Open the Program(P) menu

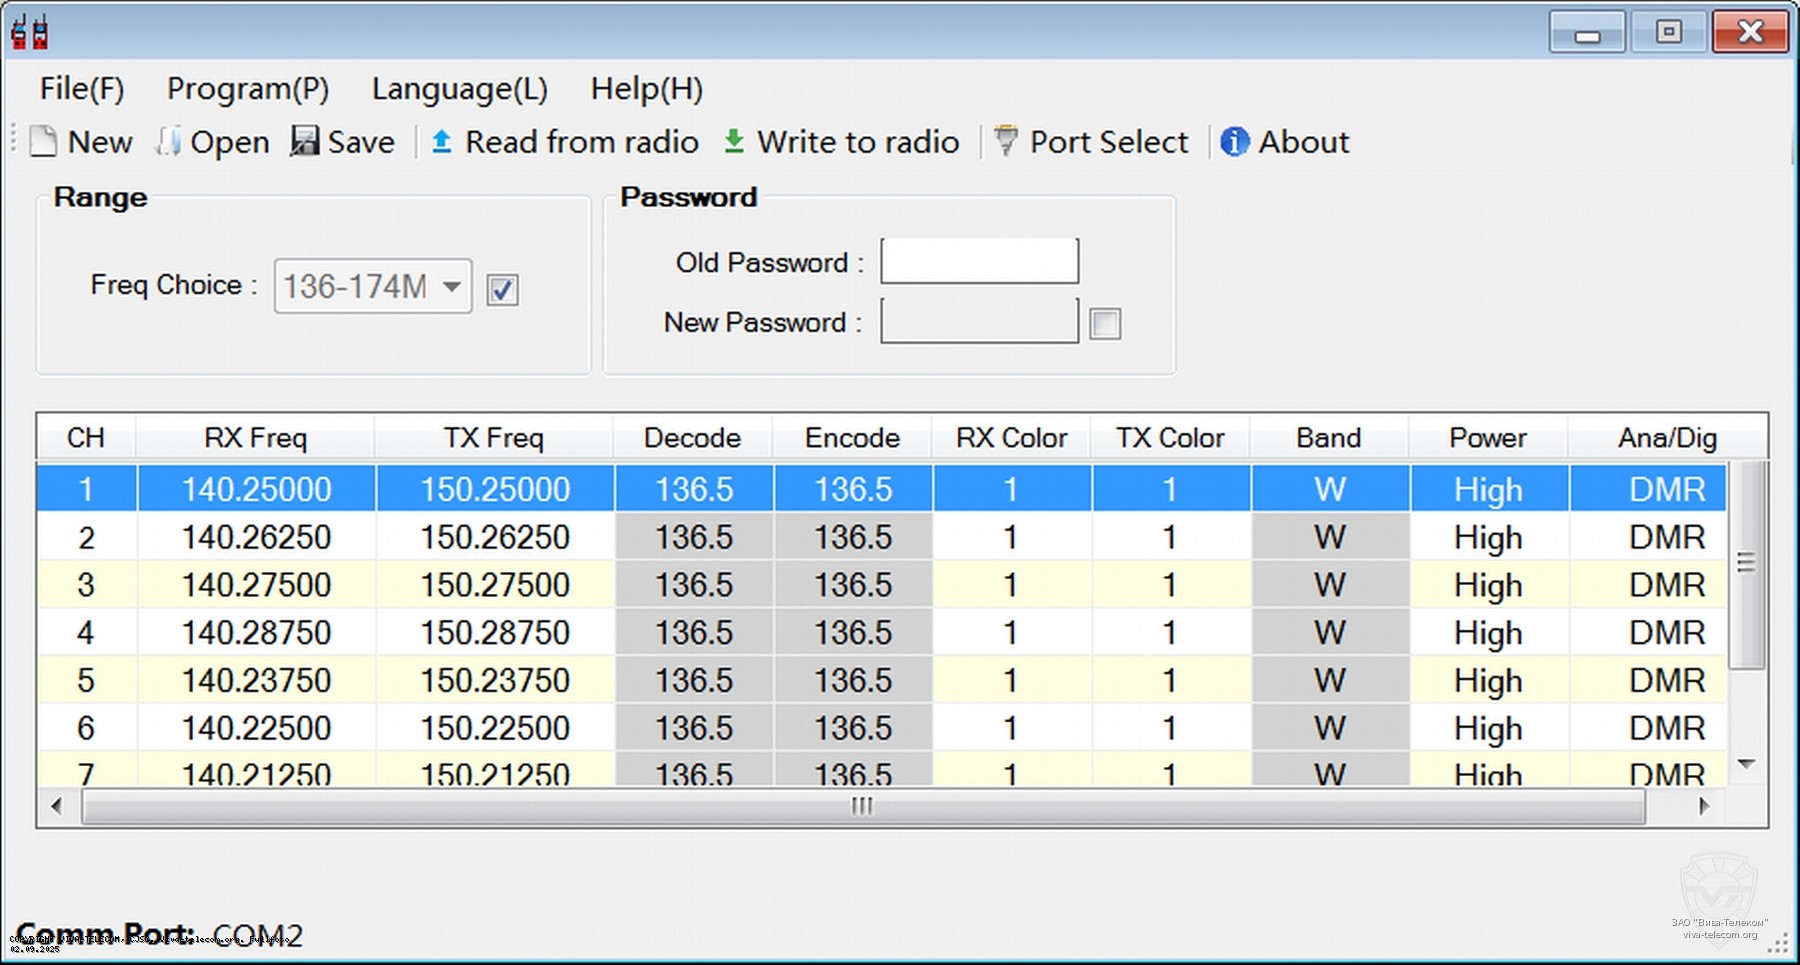click(247, 89)
